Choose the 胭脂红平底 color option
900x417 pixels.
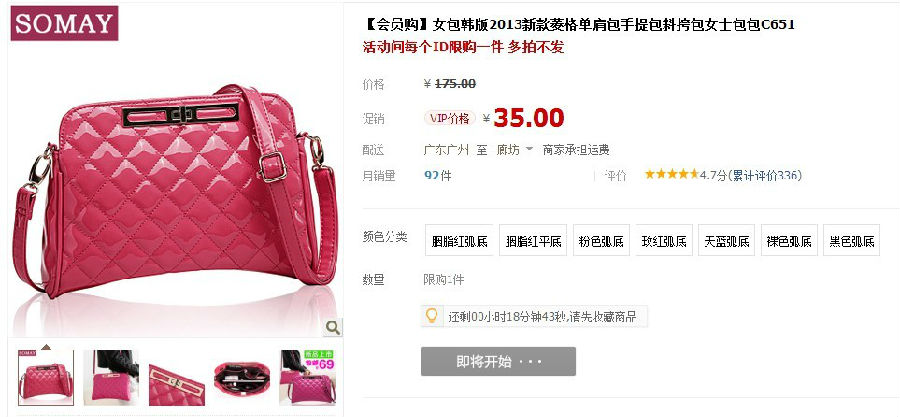click(533, 240)
